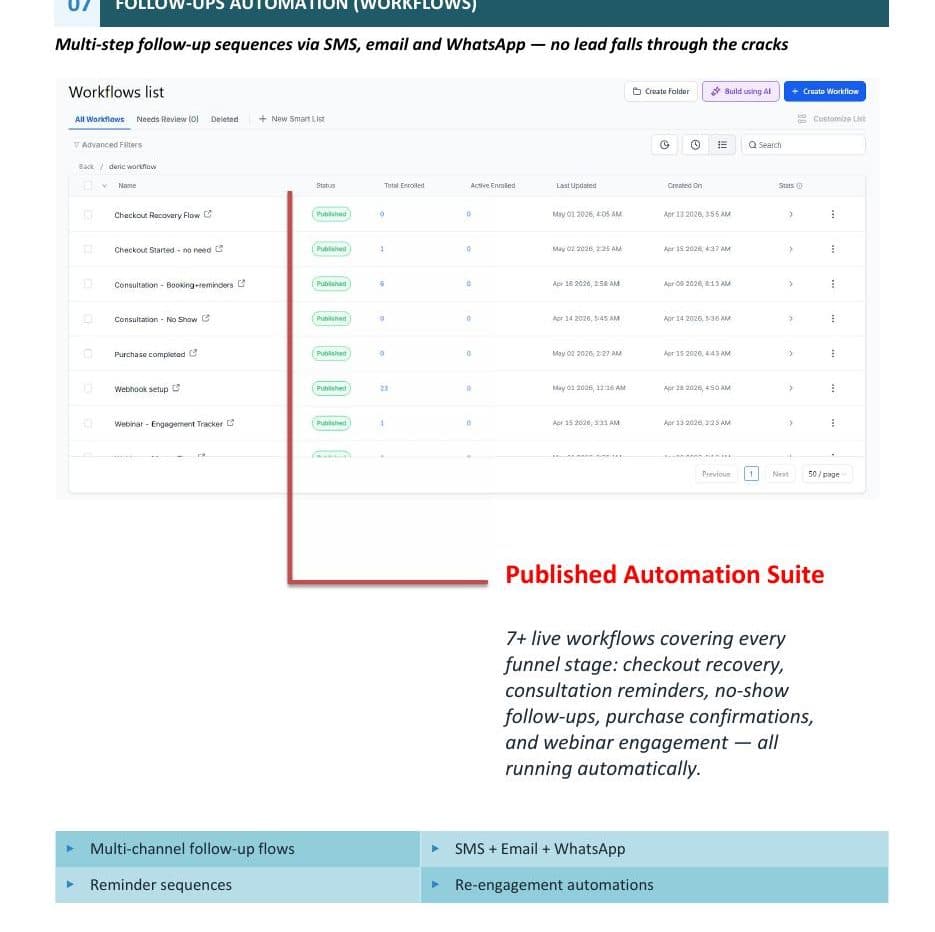The width and height of the screenshot is (935, 932).
Task: Expand stats chevron for Checkout Recovery Flow
Action: 791,214
